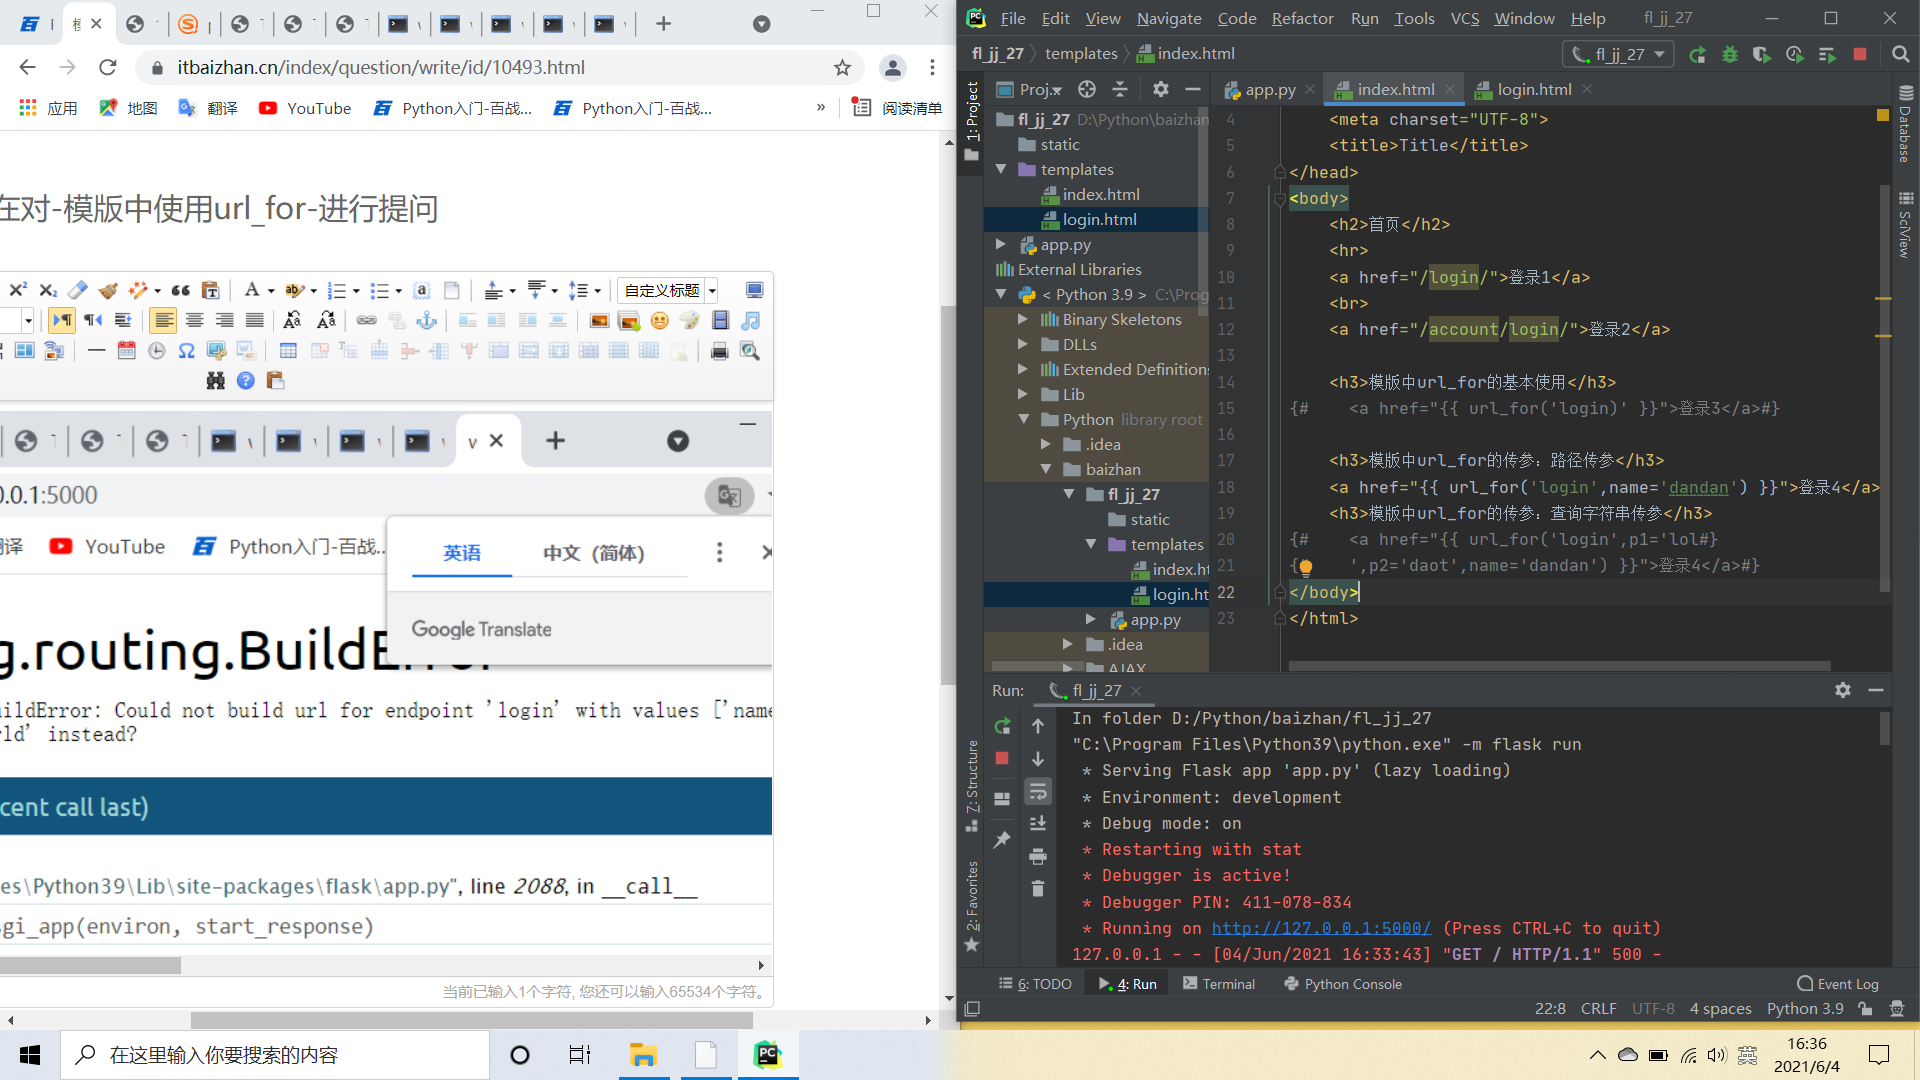The height and width of the screenshot is (1080, 1920).
Task: Insert a video using the film icon
Action: pyautogui.click(x=720, y=320)
